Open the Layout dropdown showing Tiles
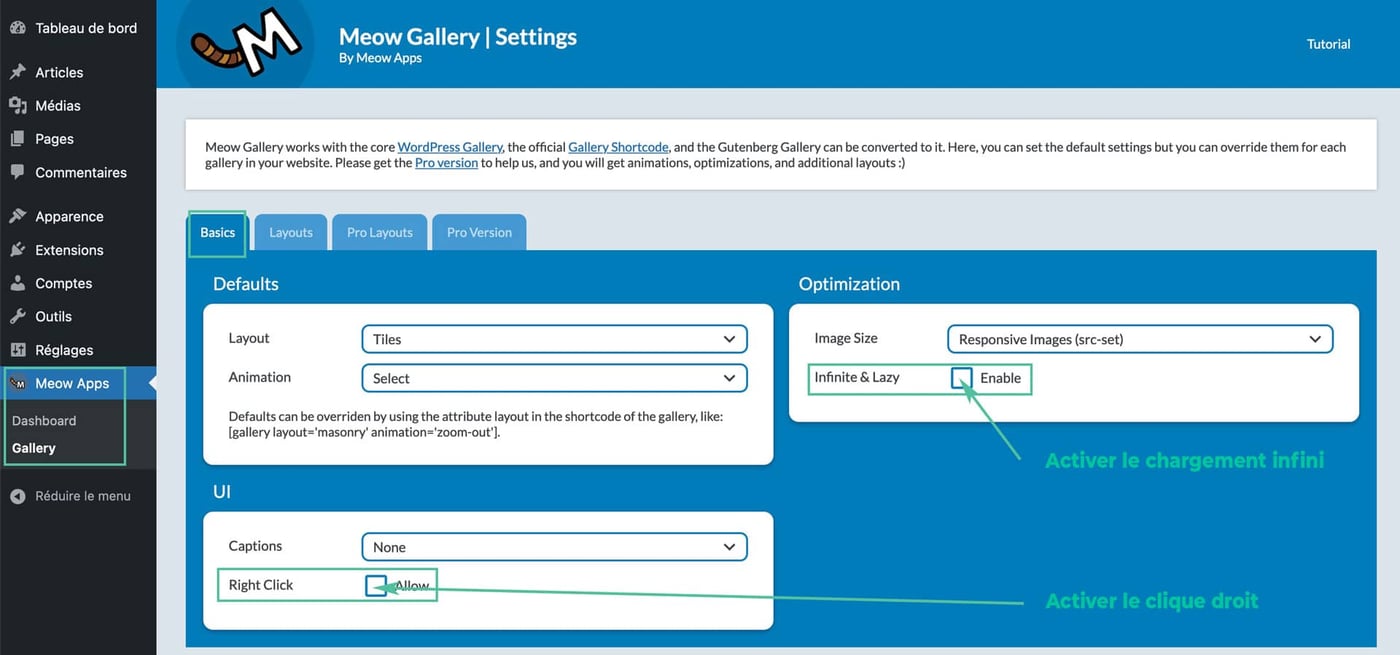The width and height of the screenshot is (1400, 655). coord(553,339)
